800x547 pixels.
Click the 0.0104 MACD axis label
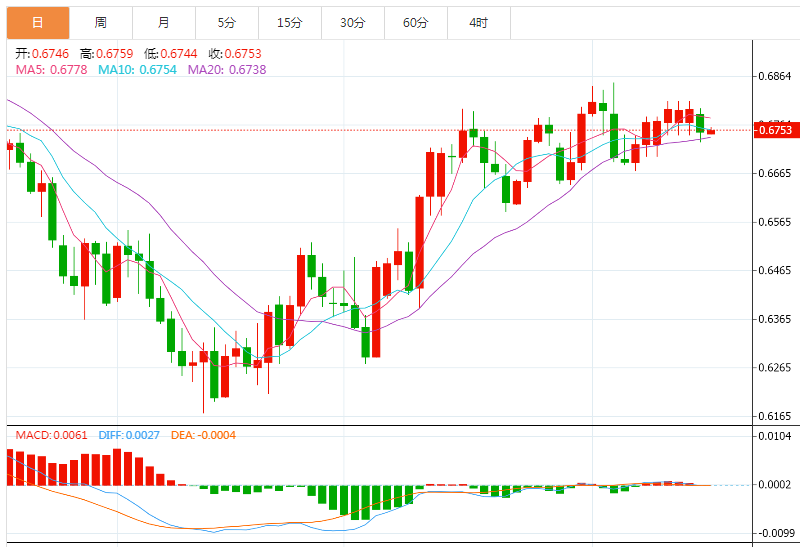774,436
